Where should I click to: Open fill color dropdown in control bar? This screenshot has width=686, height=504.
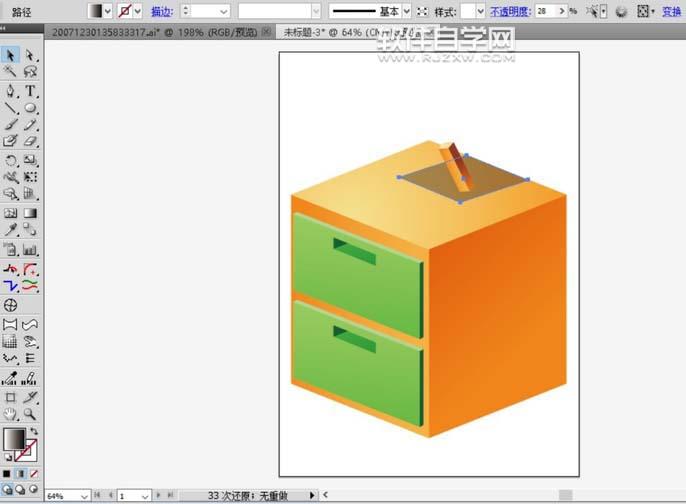point(108,11)
